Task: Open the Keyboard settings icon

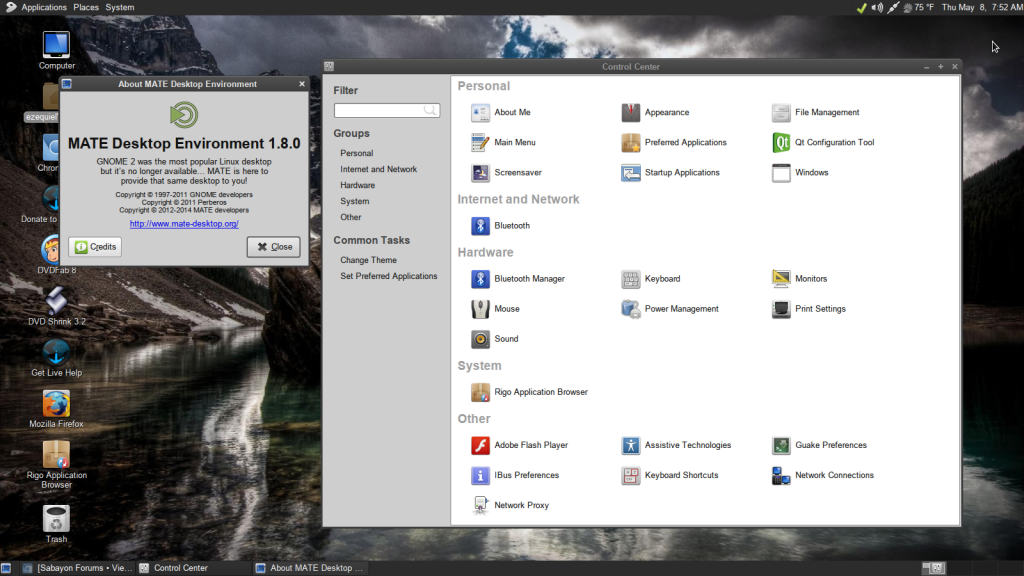Action: click(630, 279)
